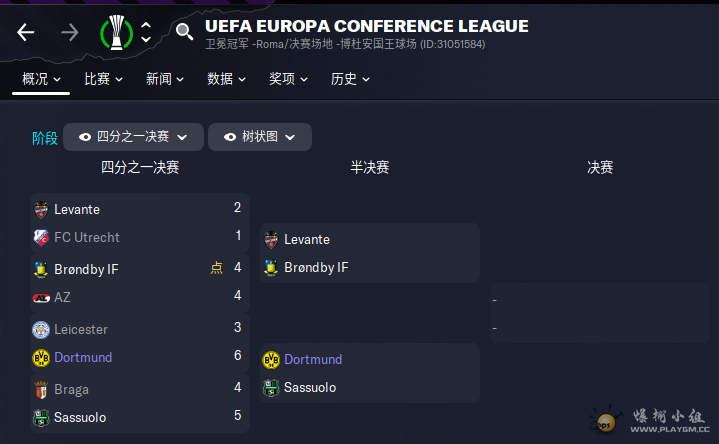This screenshot has height=444, width=719.
Task: Click the Braga club badge
Action: [x=41, y=389]
